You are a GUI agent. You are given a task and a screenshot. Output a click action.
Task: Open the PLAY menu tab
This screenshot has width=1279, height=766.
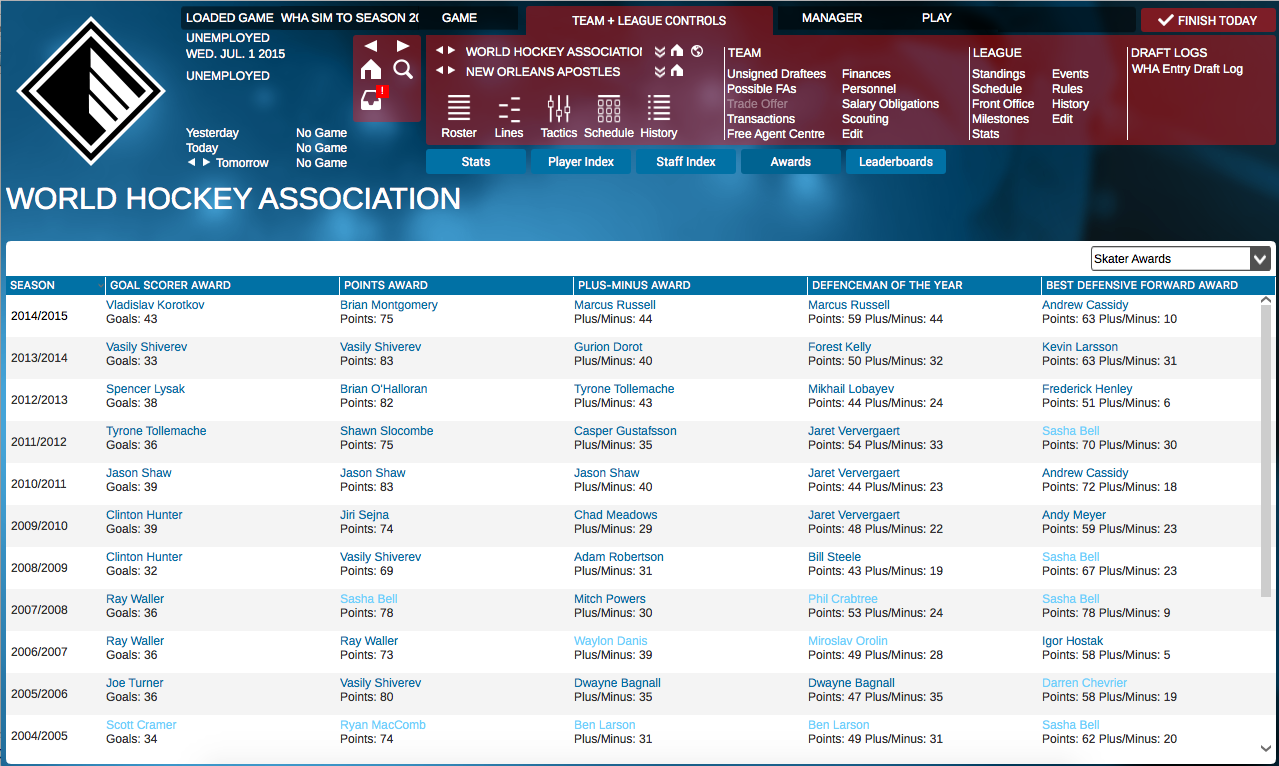tap(937, 18)
